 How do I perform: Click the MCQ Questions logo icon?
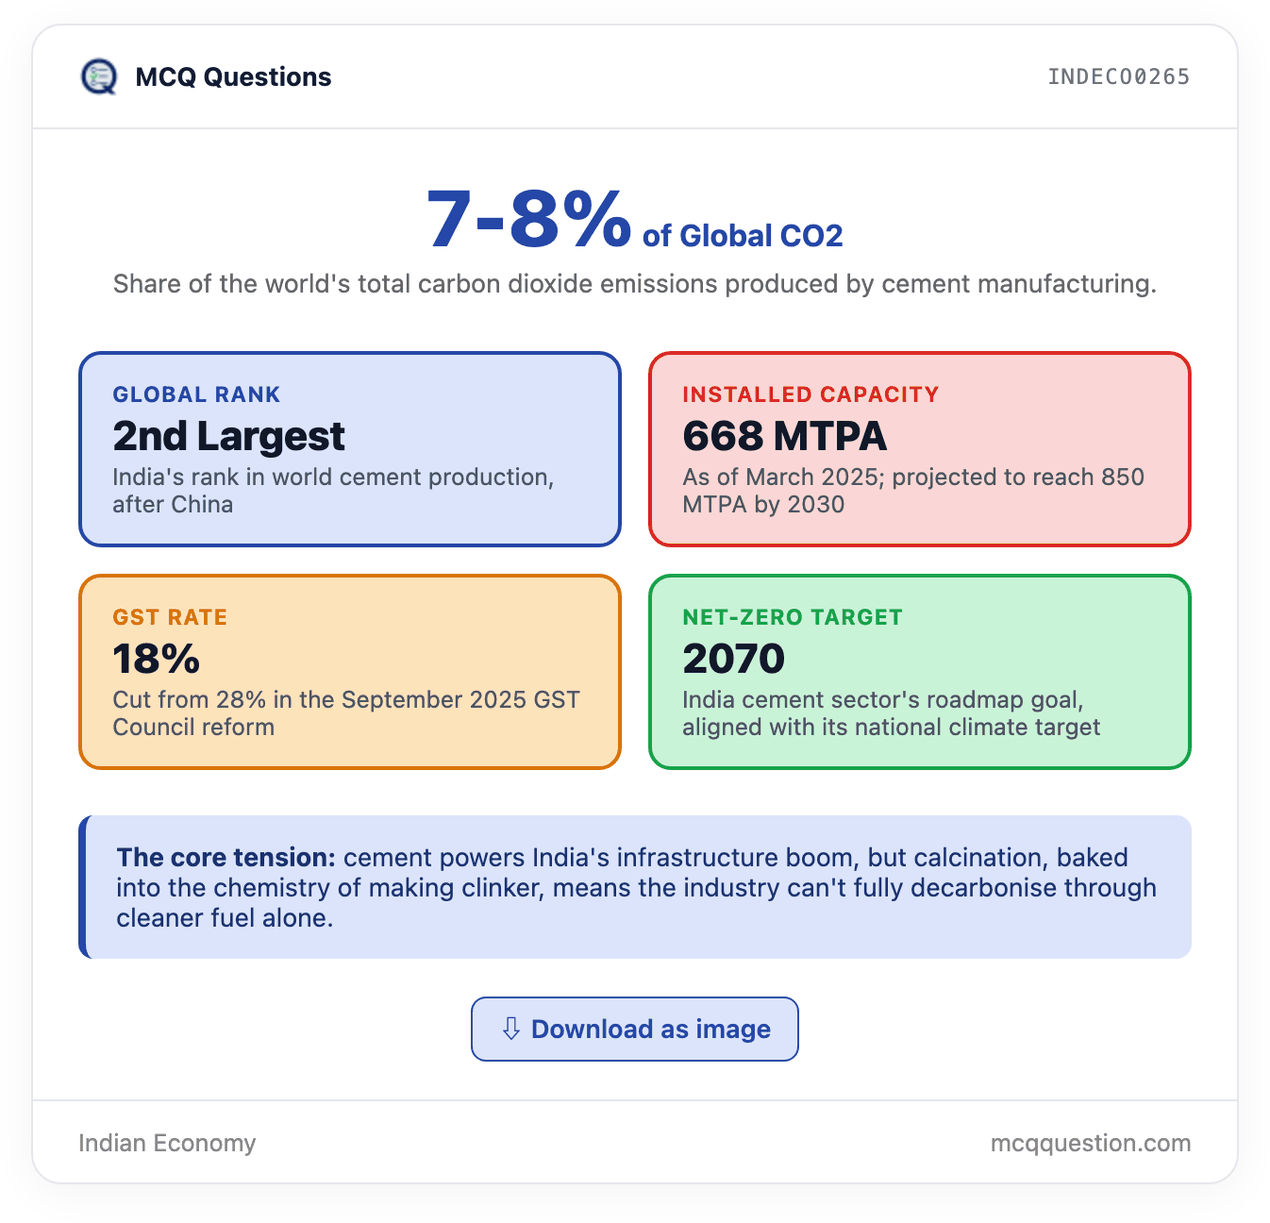pyautogui.click(x=99, y=77)
